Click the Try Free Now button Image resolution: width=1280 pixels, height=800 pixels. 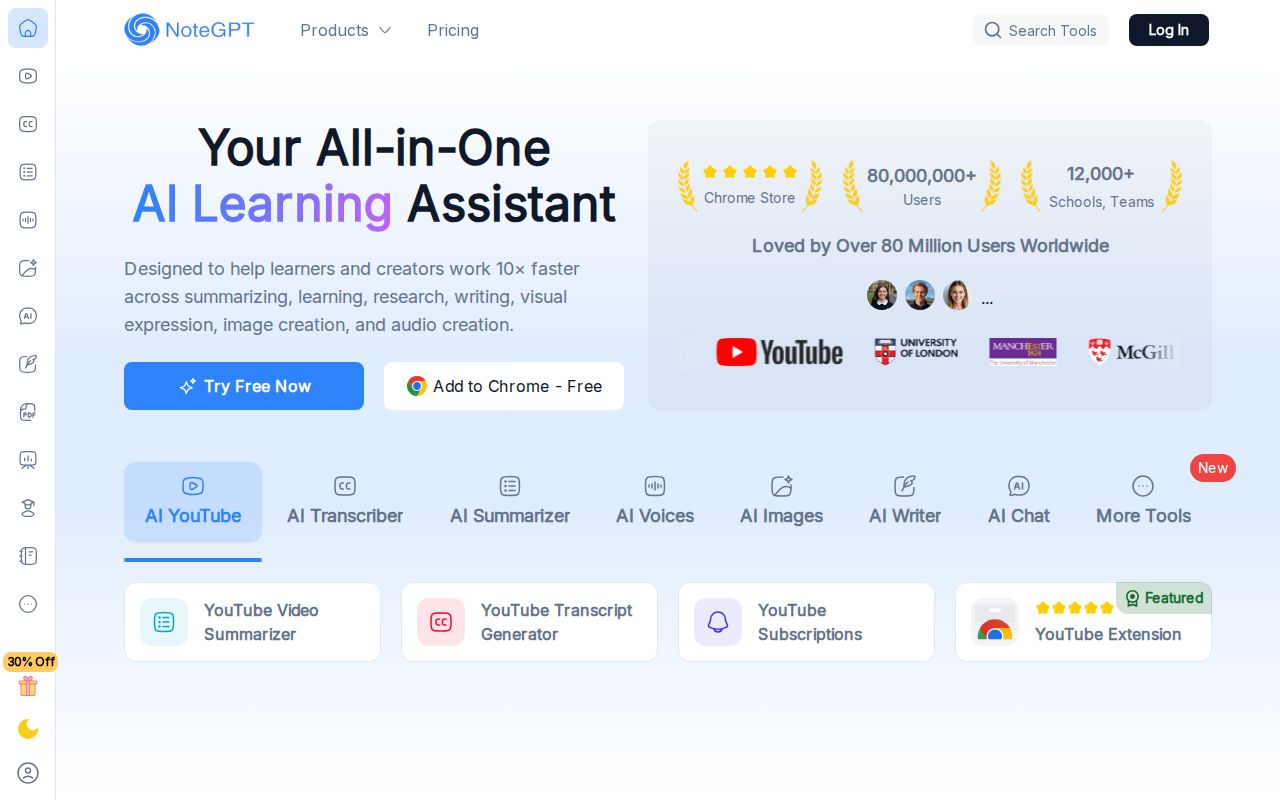(244, 386)
